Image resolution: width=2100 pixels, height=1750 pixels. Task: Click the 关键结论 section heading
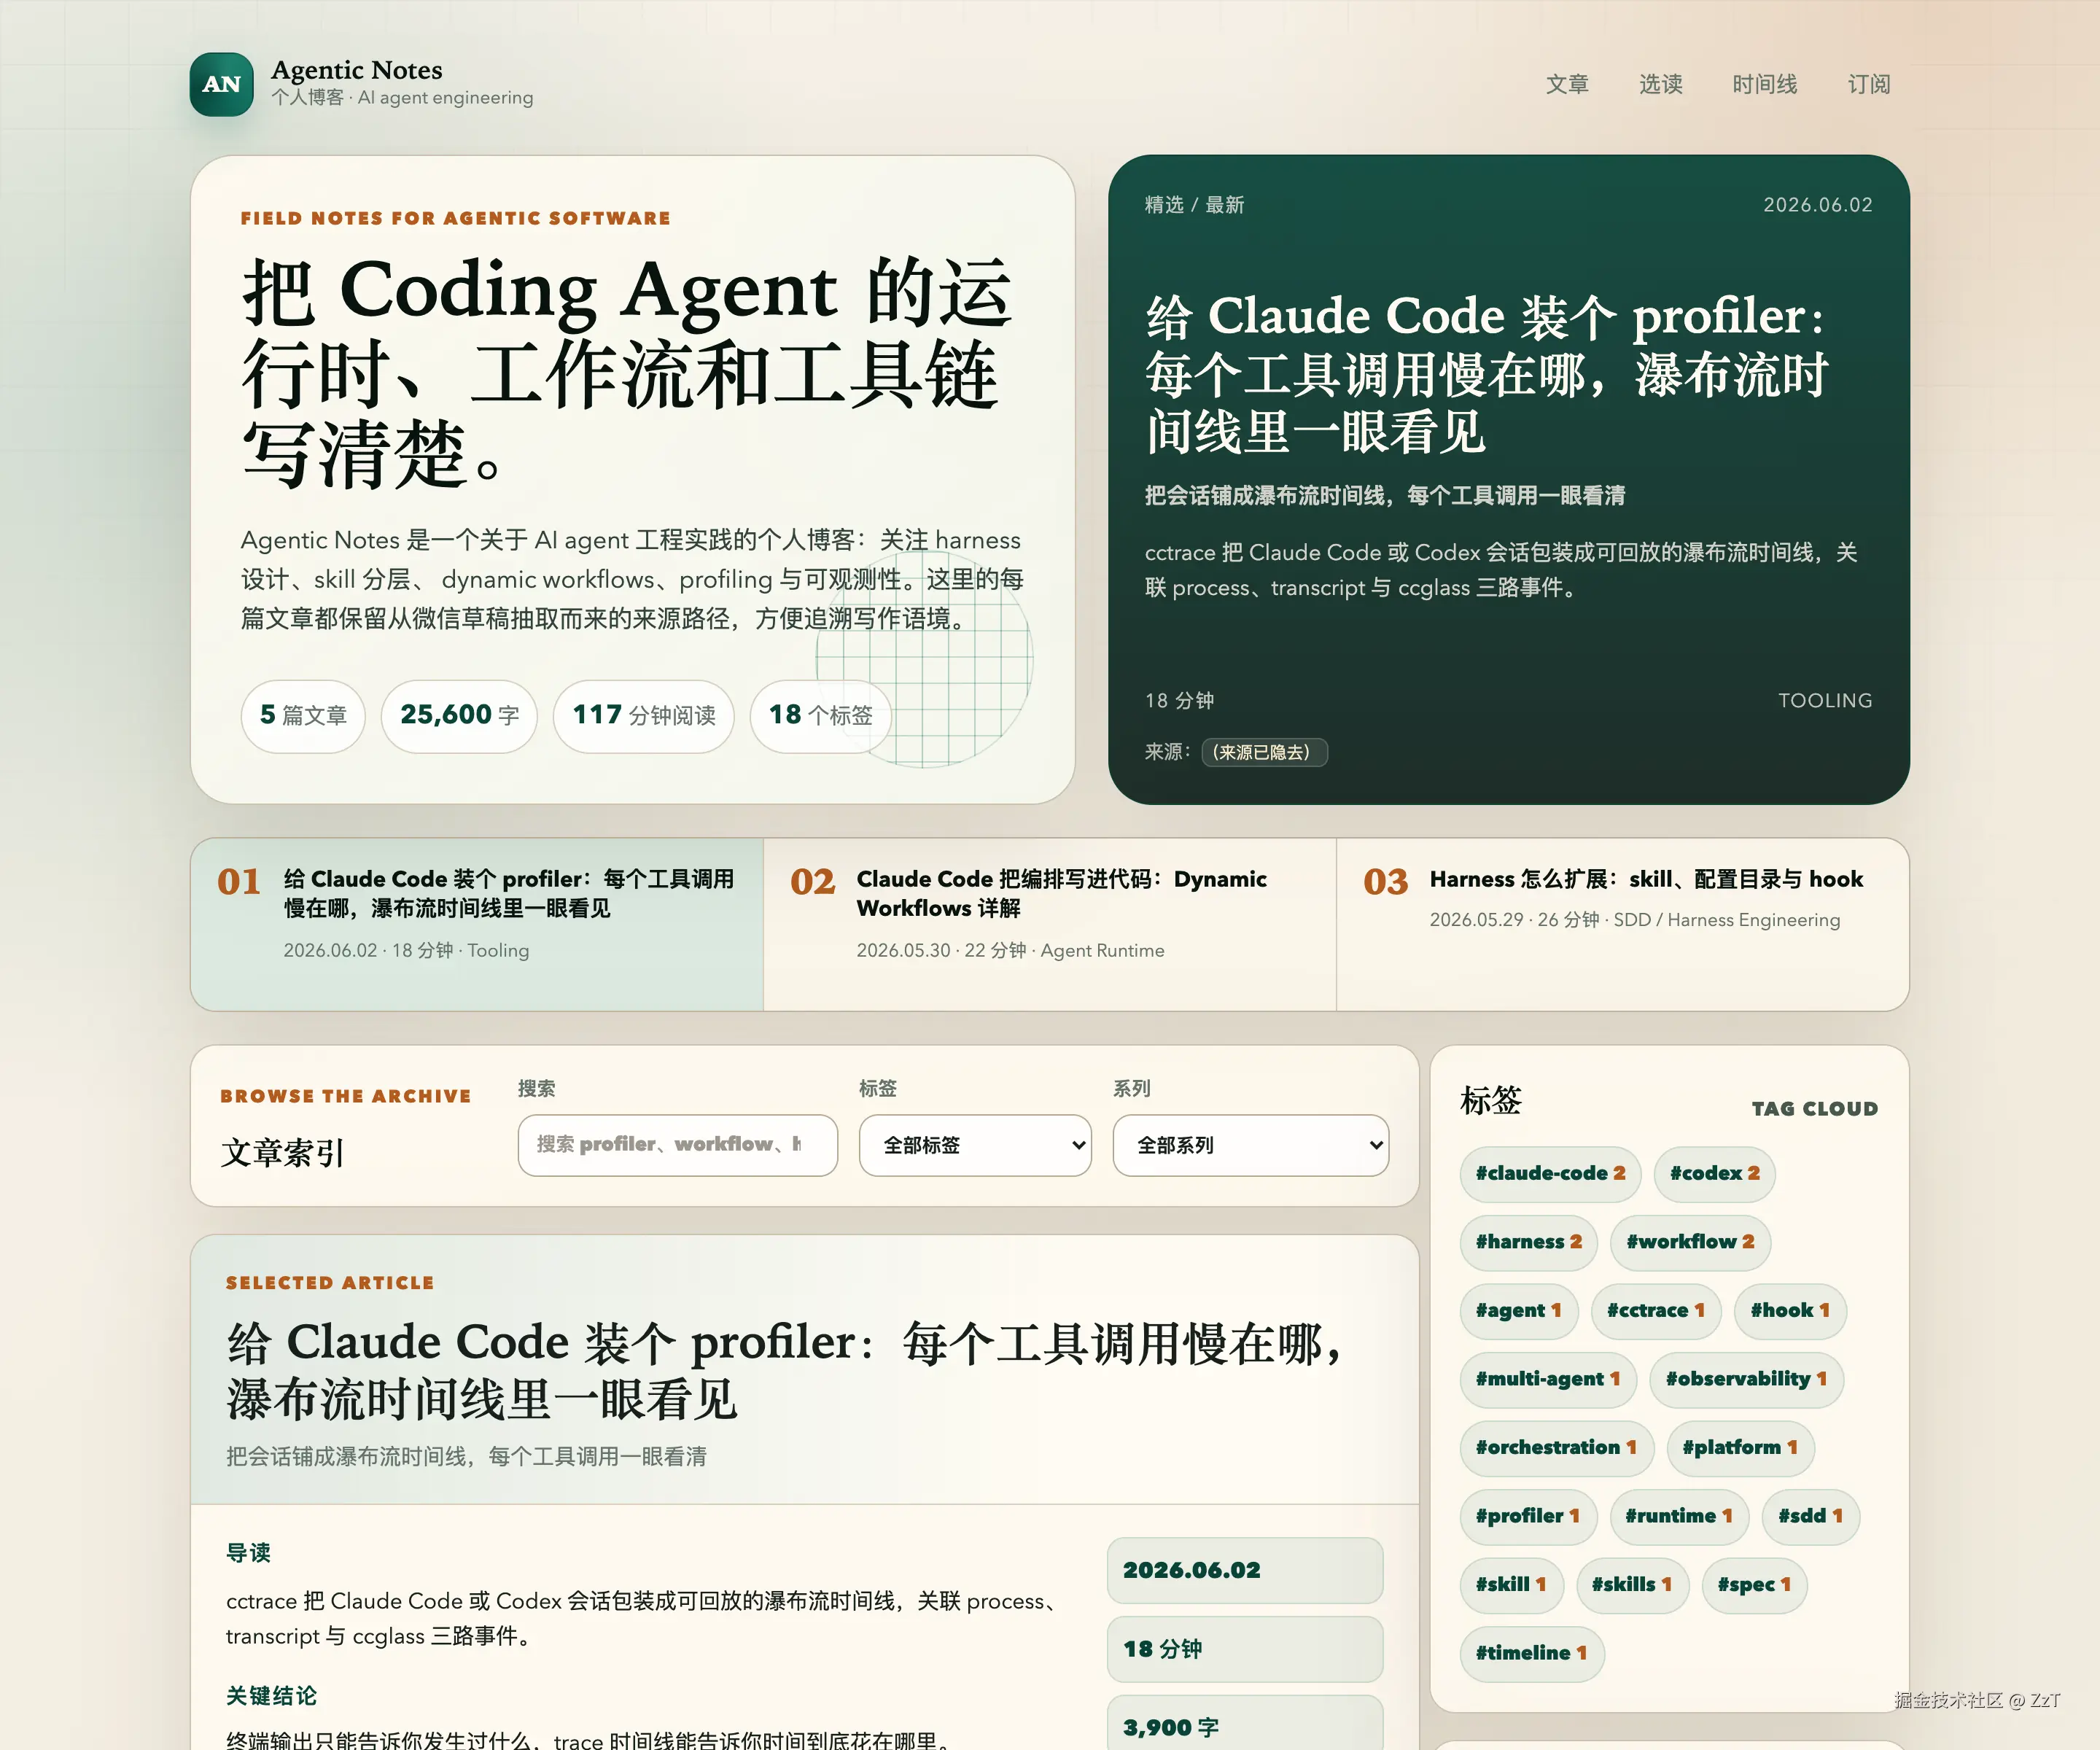pos(271,1696)
